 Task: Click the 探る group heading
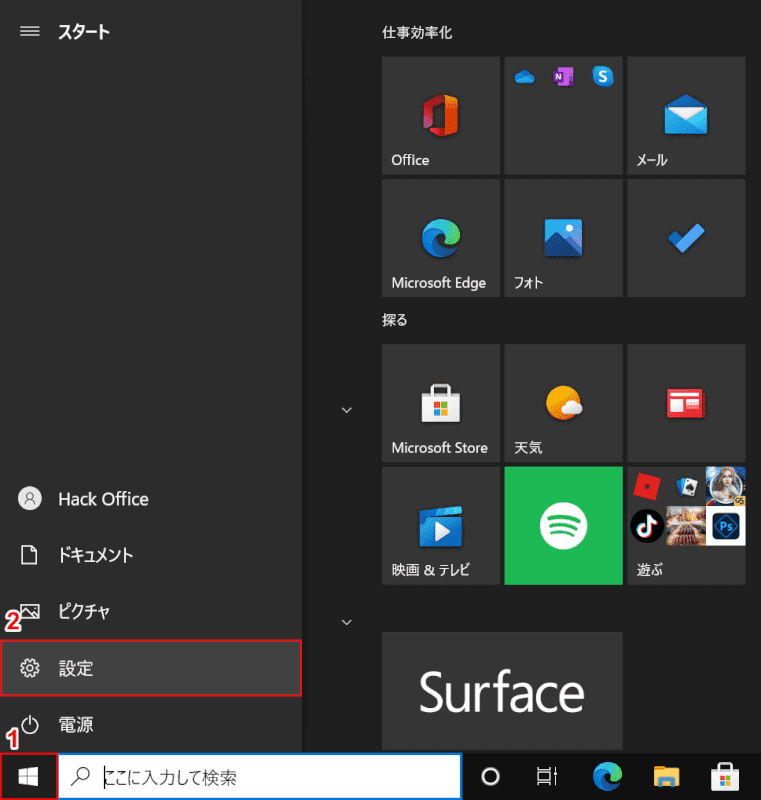[x=395, y=320]
